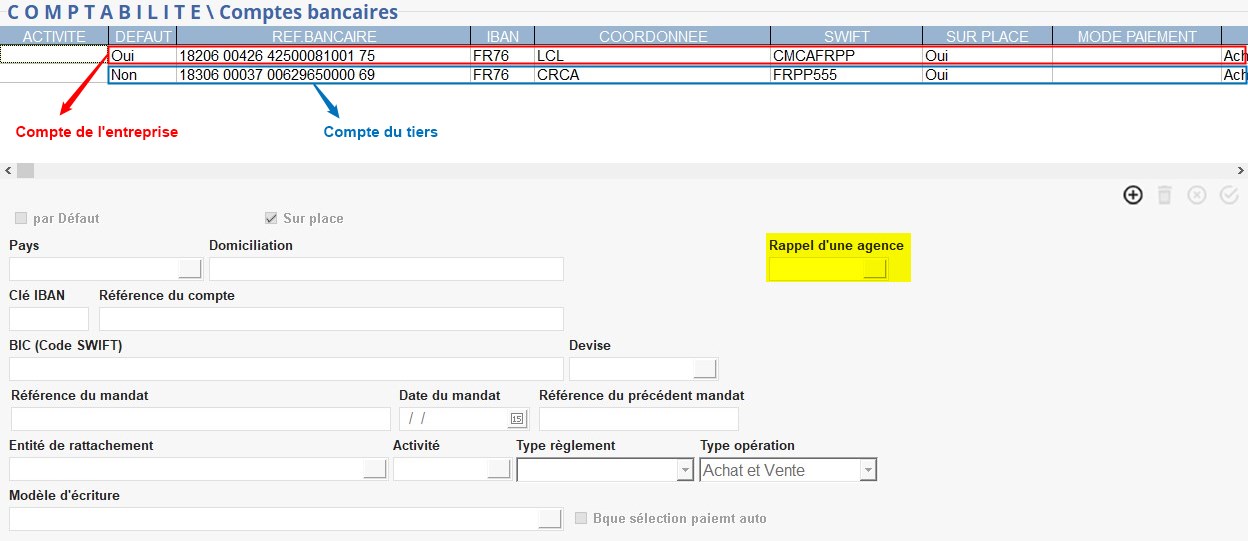Click the validate checkmark circle icon
Screen dimensions: 1248x541
point(1229,195)
